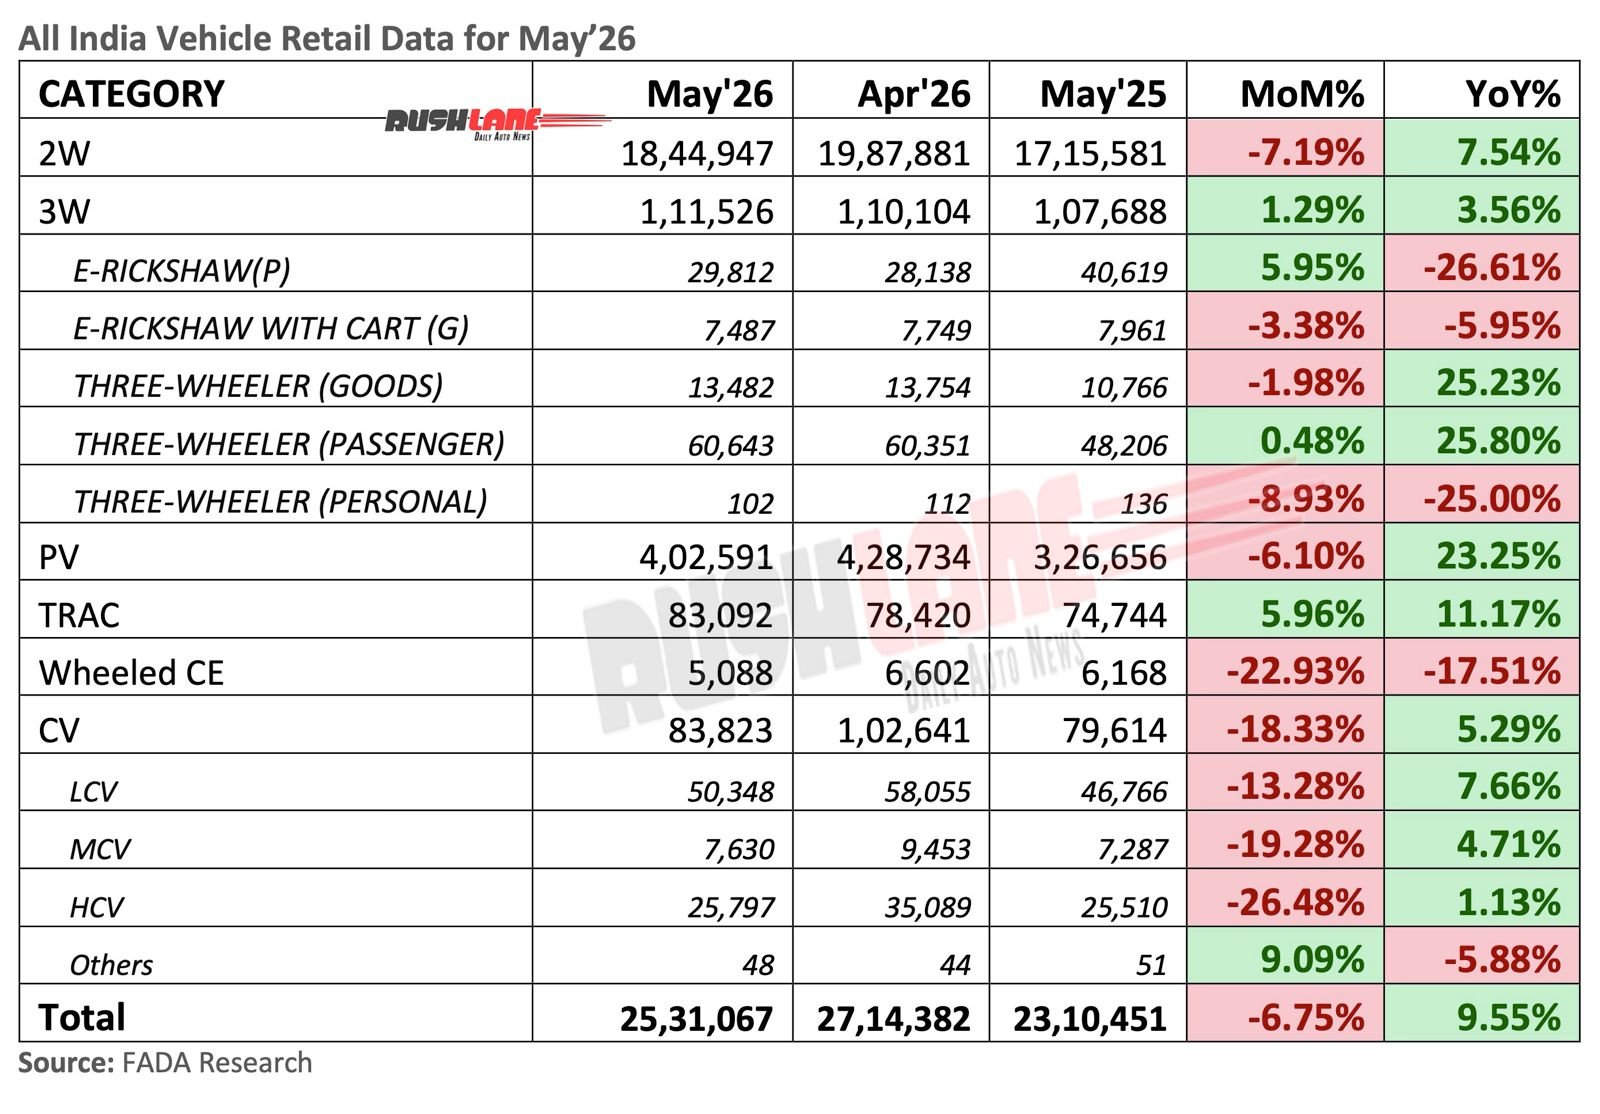Click the -22.93% MoM cell
This screenshot has width=1600, height=1114.
pyautogui.click(x=1286, y=669)
